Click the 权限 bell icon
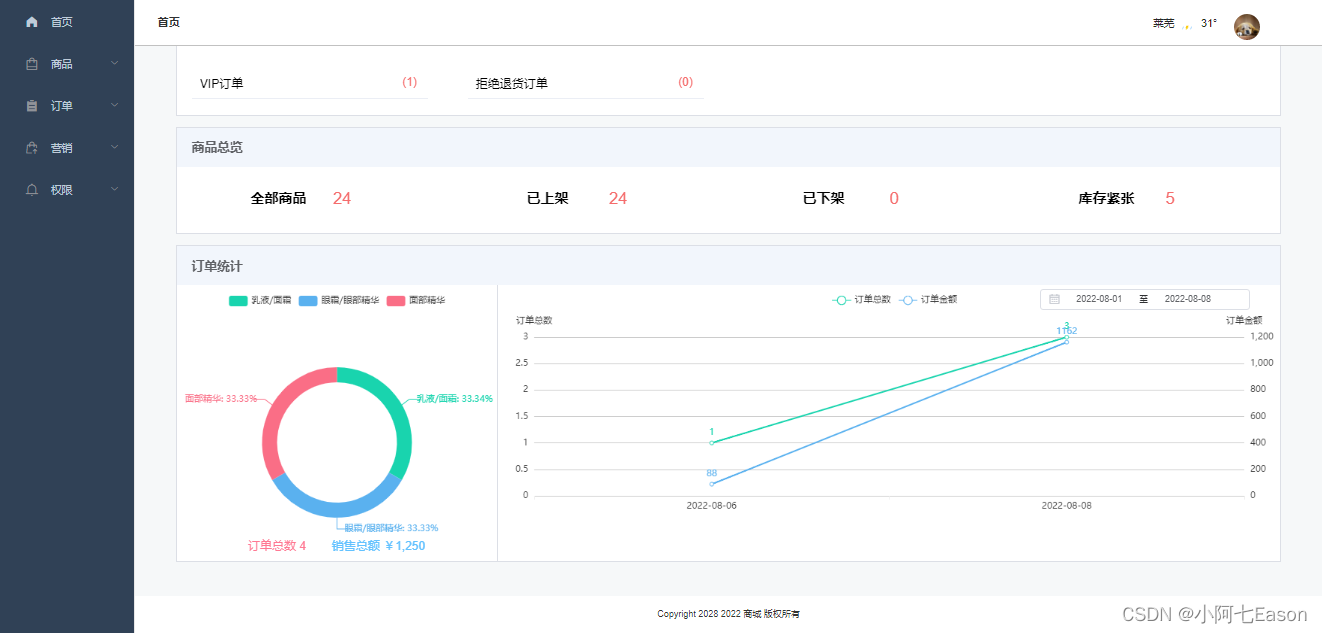Image resolution: width=1322 pixels, height=633 pixels. click(32, 189)
